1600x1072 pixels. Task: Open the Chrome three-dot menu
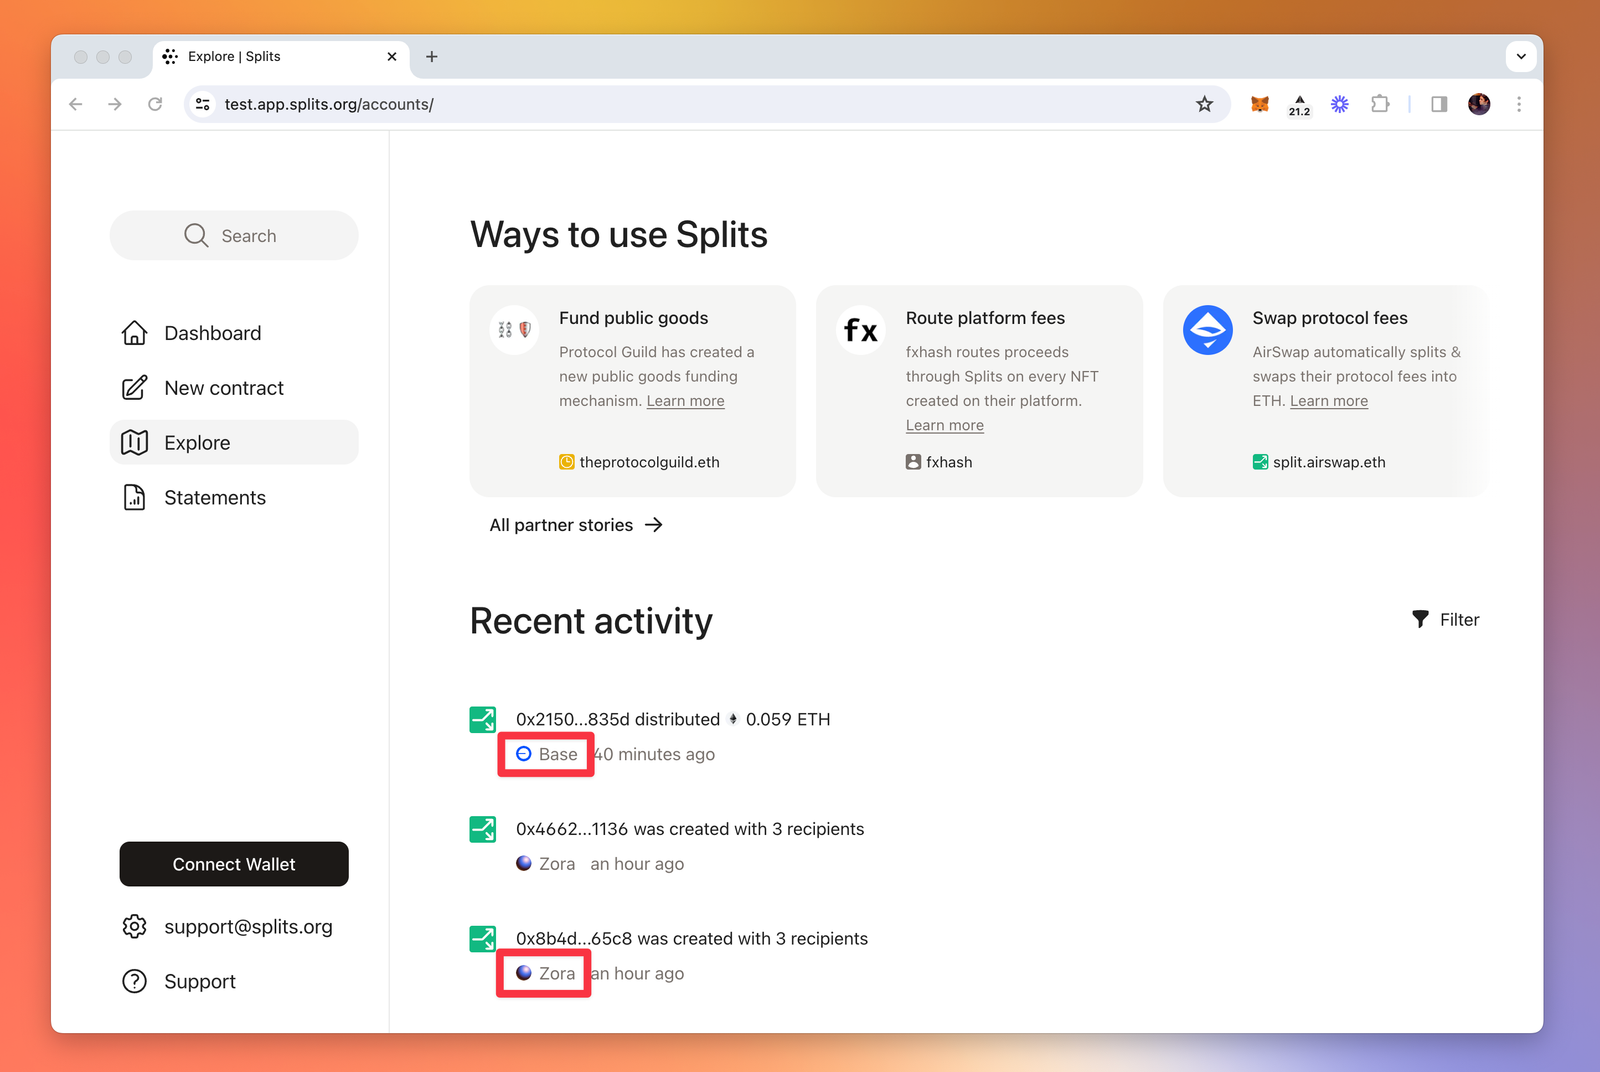pyautogui.click(x=1519, y=104)
